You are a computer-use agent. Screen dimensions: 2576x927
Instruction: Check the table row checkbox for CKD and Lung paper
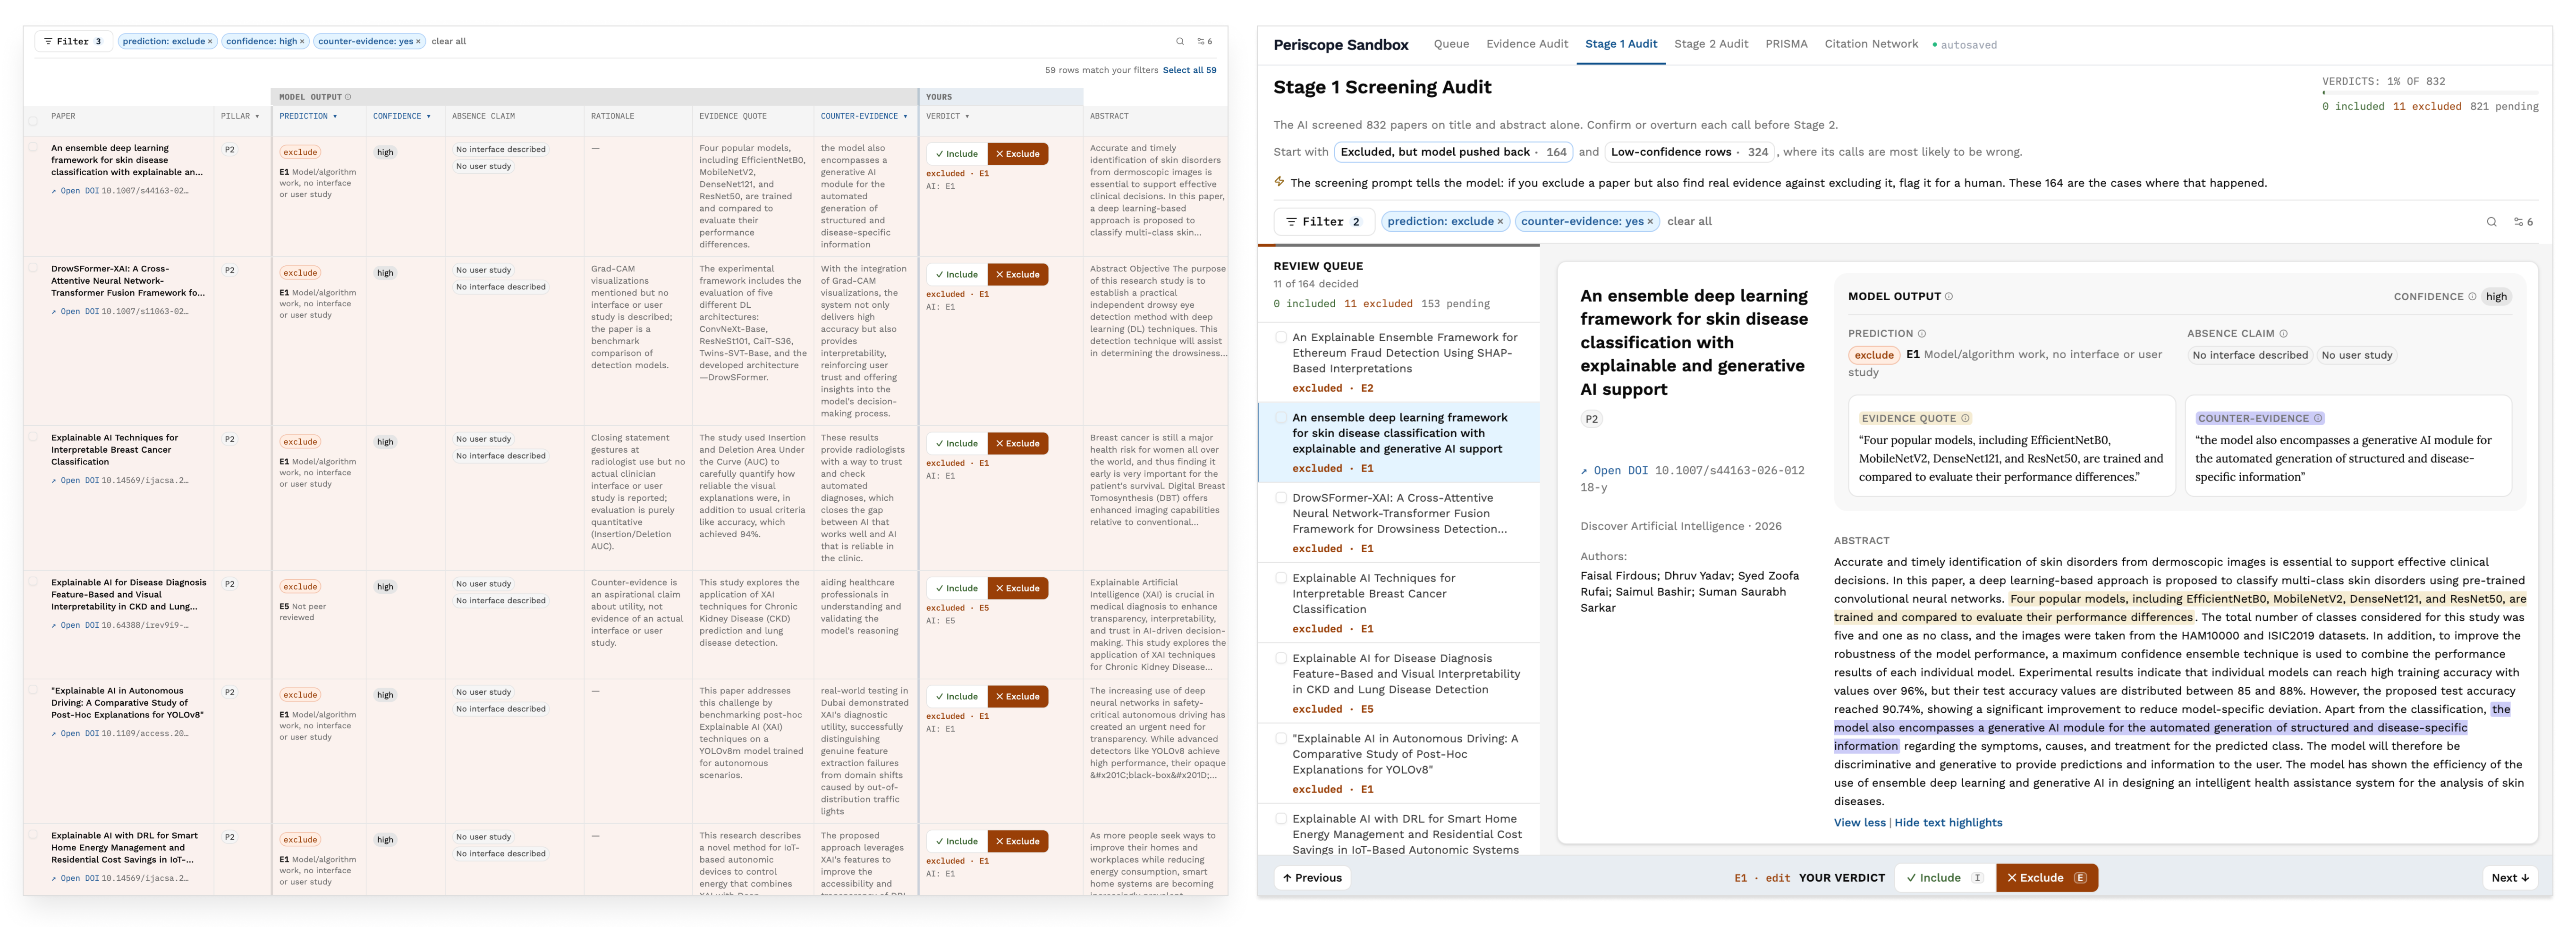pos(33,581)
